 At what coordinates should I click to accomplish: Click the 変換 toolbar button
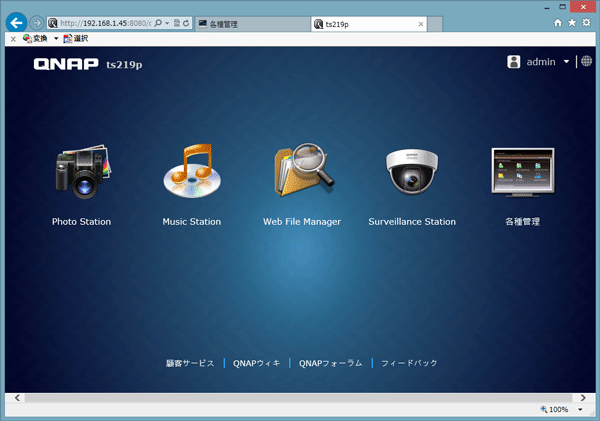(x=35, y=38)
